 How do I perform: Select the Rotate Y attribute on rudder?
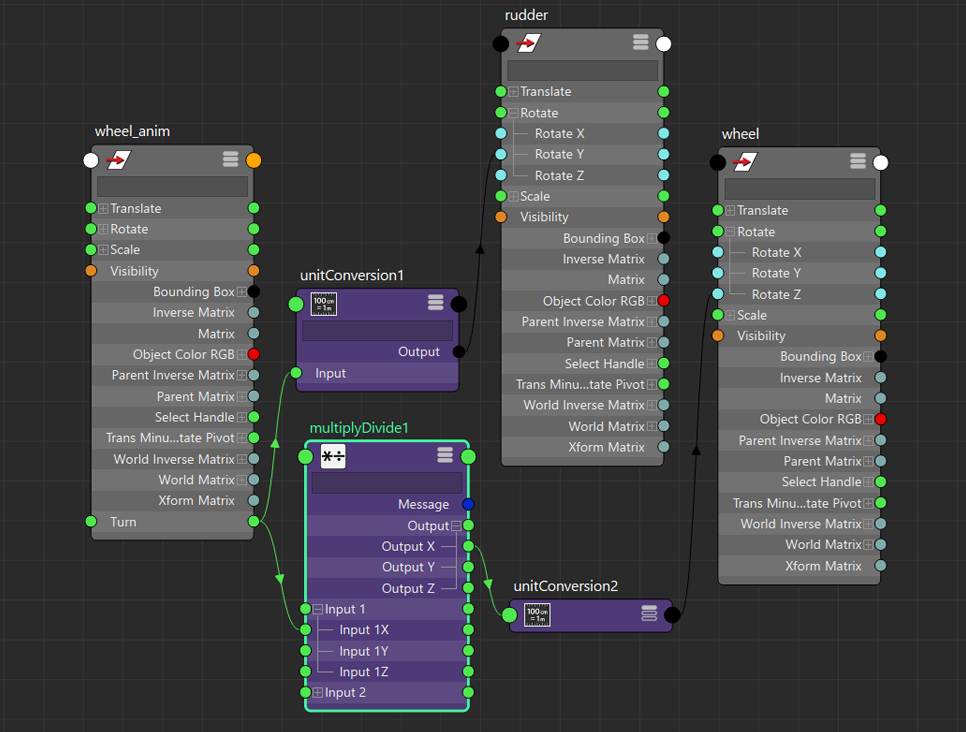pos(559,154)
